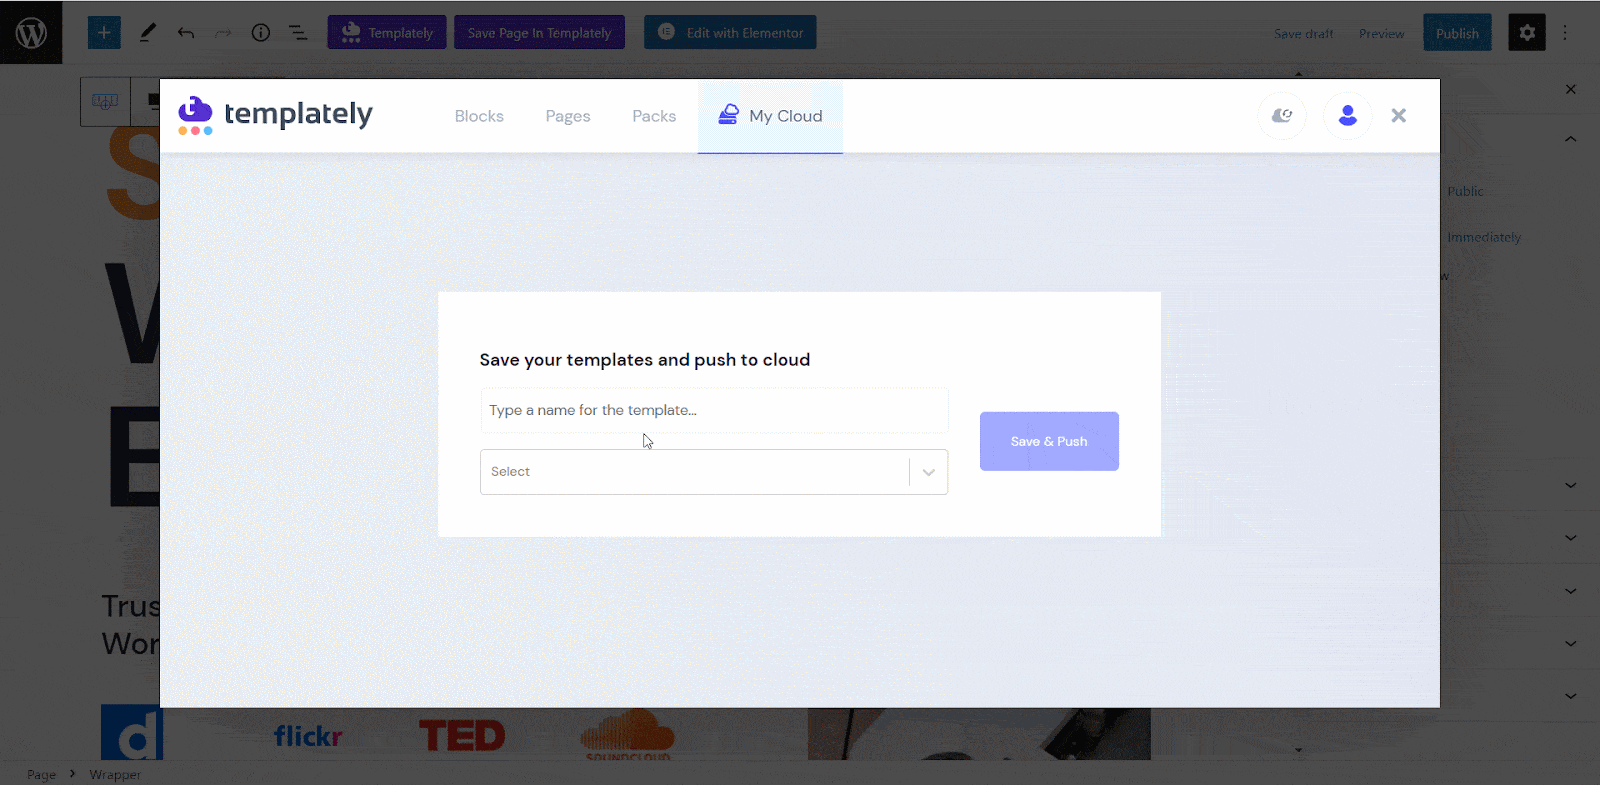Image resolution: width=1600 pixels, height=785 pixels.
Task: Open the block inserter plus icon
Action: [x=104, y=33]
